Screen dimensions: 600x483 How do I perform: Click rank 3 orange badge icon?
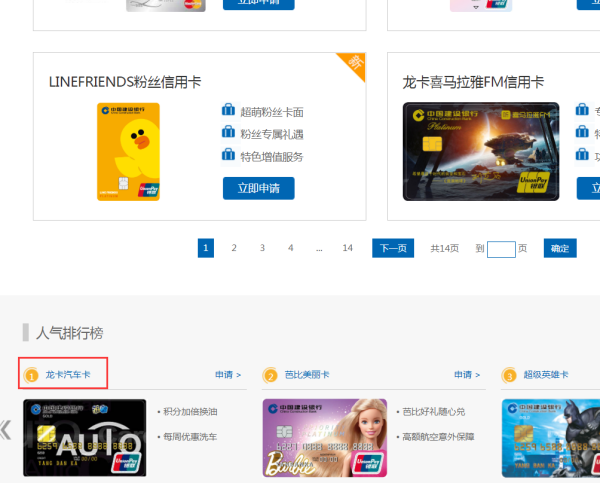point(509,375)
